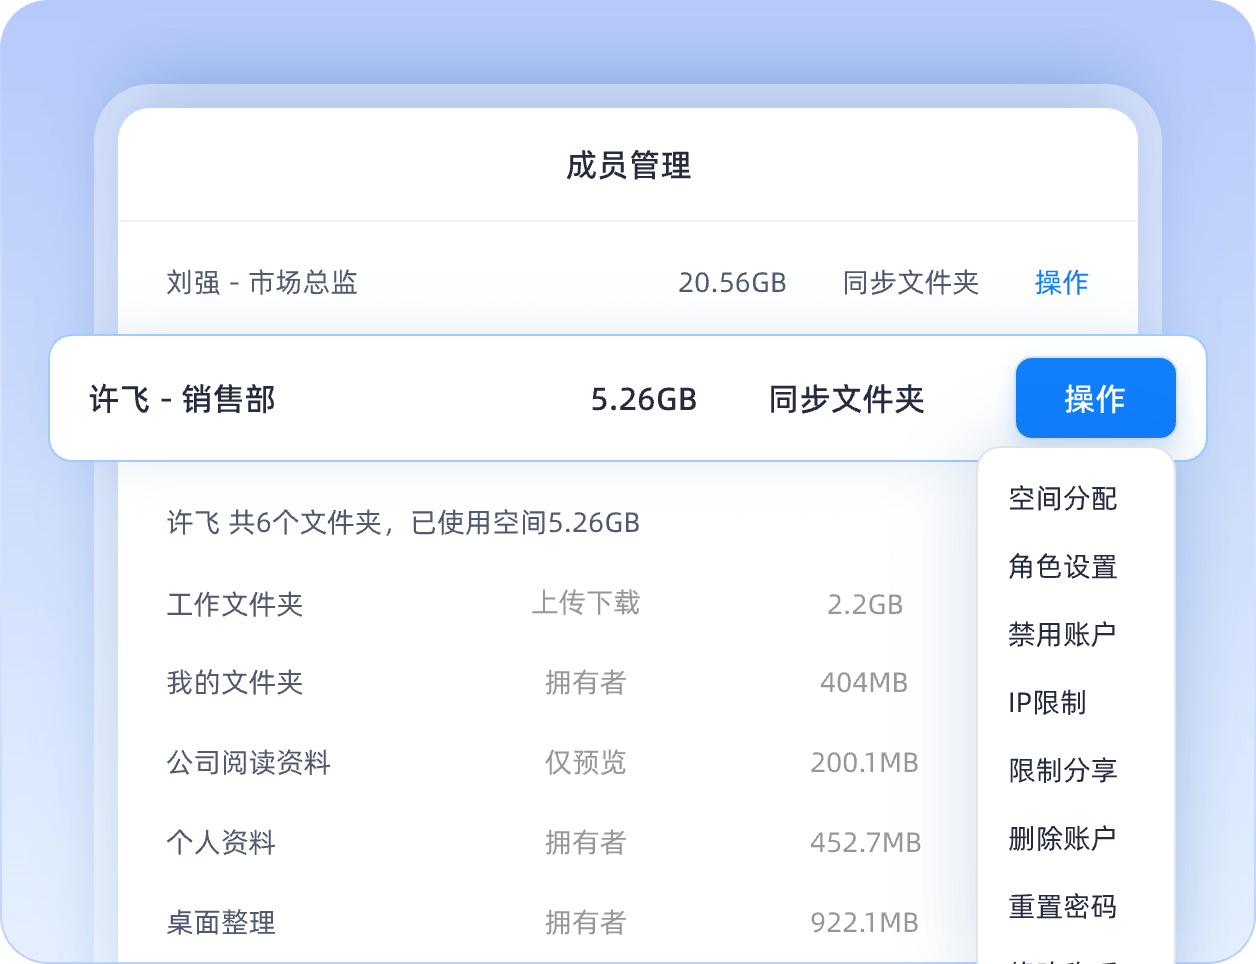Image resolution: width=1256 pixels, height=964 pixels.
Task: Click 删除账户 in the dropdown
Action: (x=1062, y=839)
